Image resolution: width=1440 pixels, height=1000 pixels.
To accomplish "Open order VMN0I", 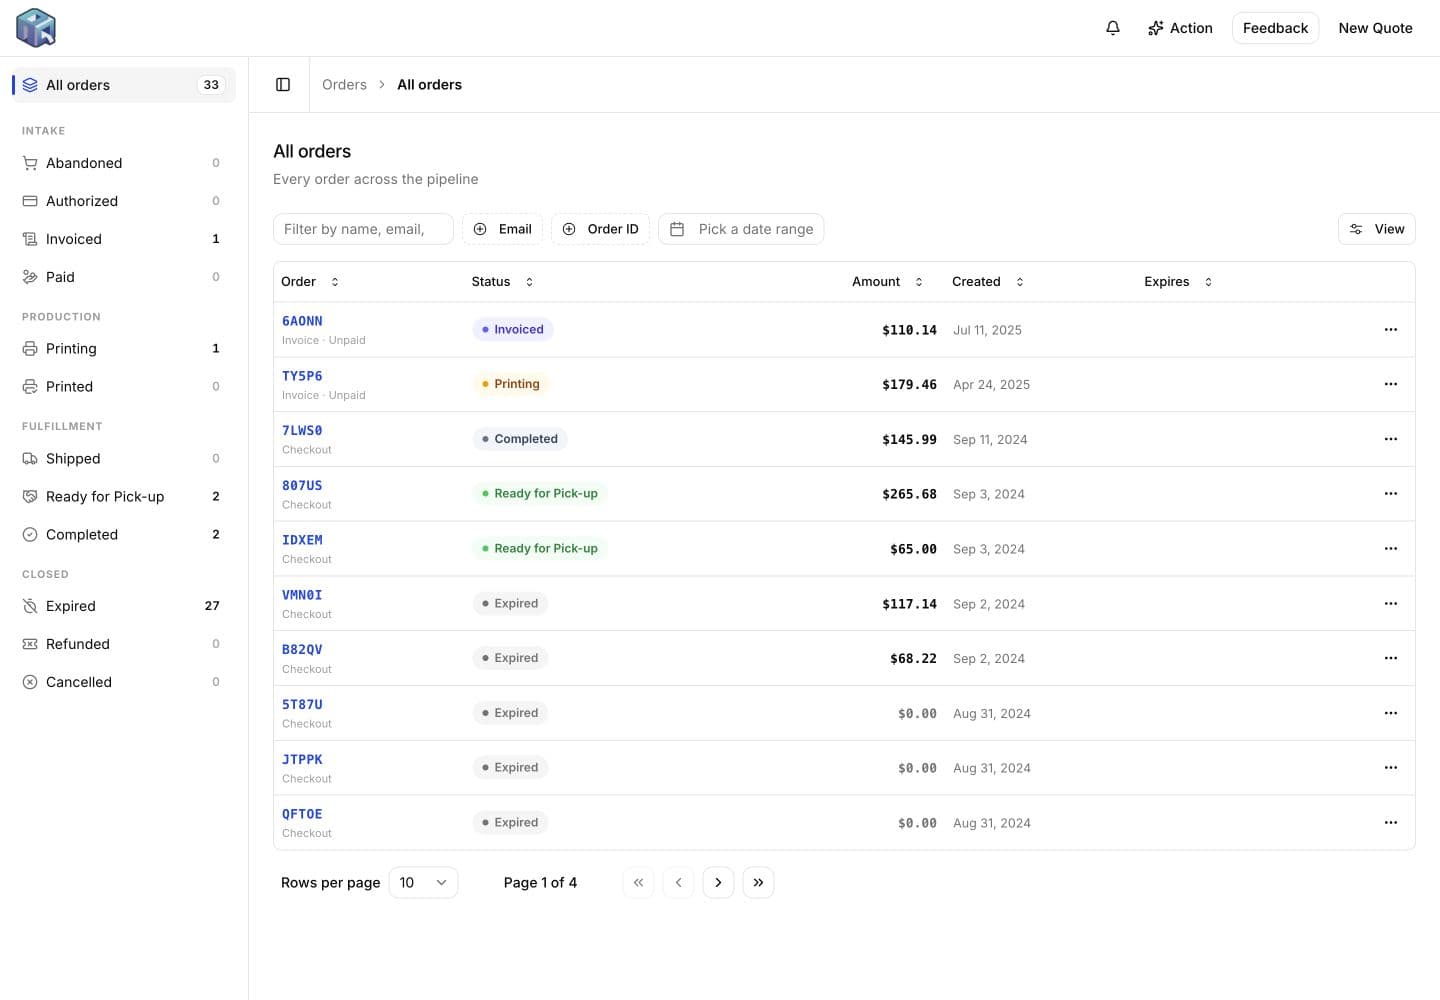I will pyautogui.click(x=302, y=595).
